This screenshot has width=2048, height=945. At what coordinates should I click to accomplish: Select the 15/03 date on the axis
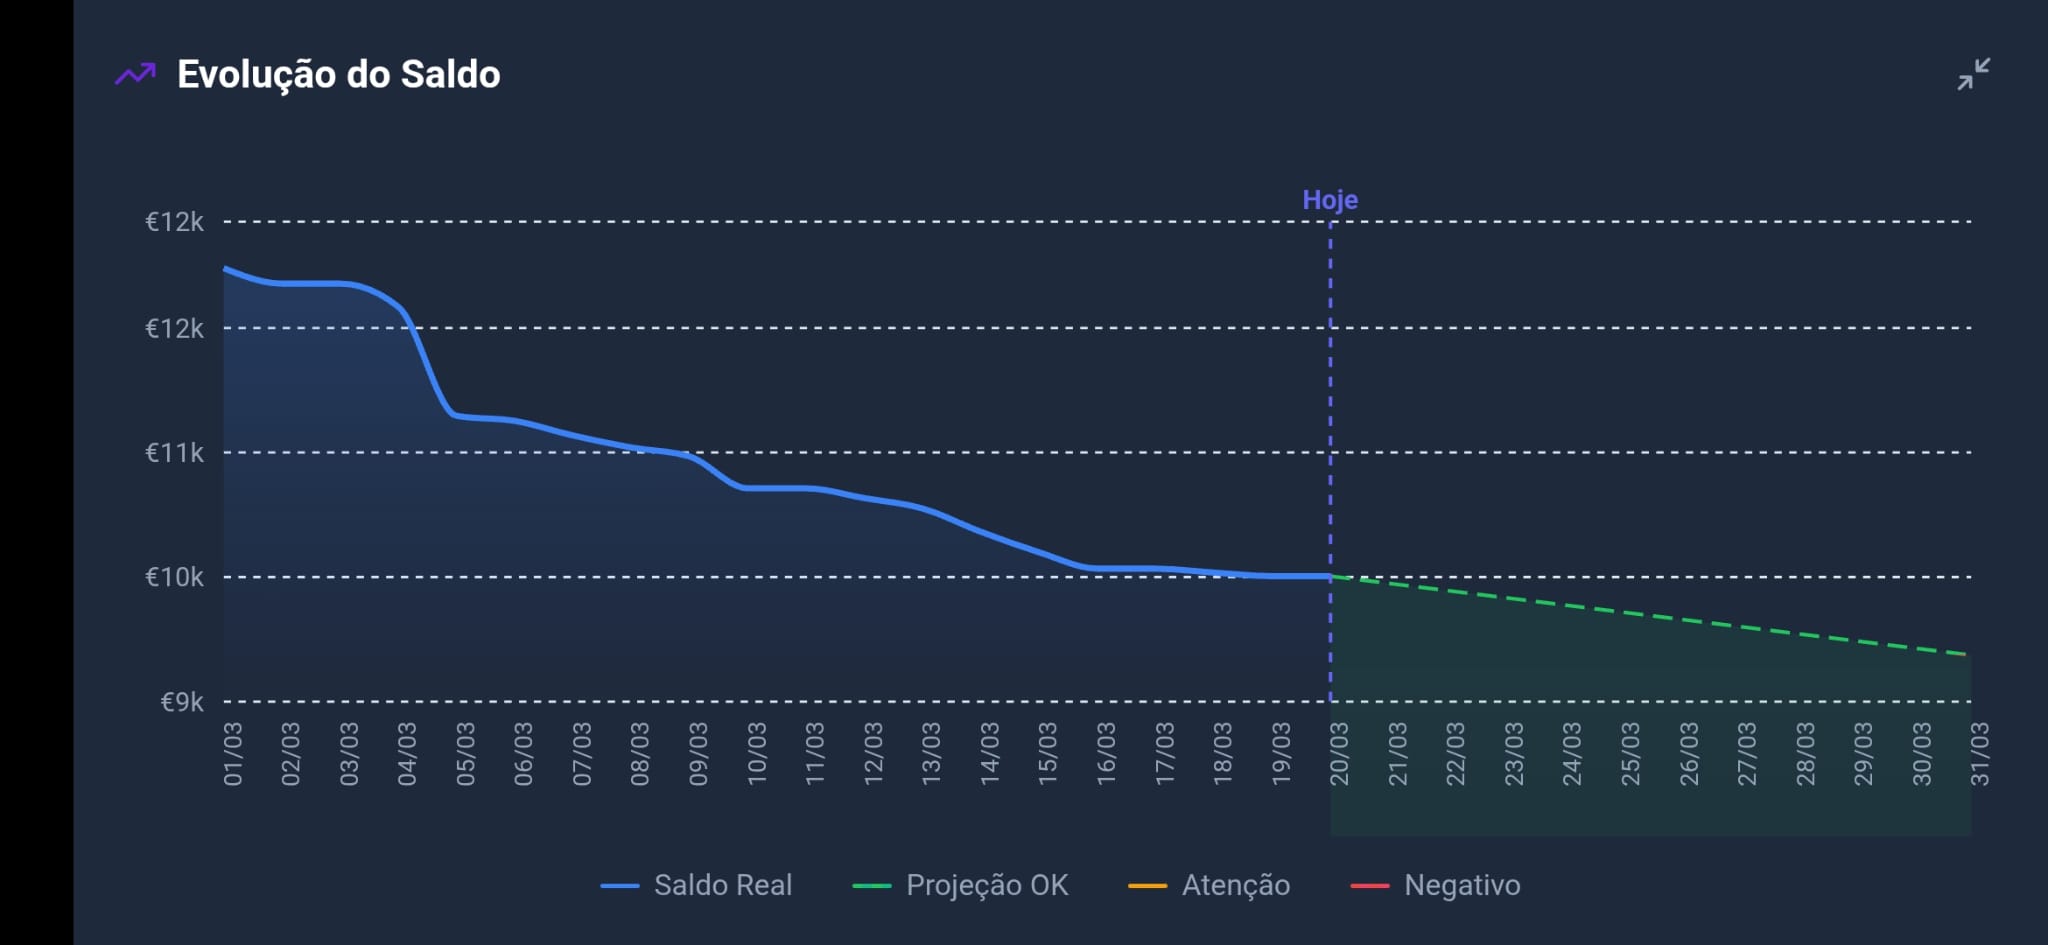[x=1047, y=754]
